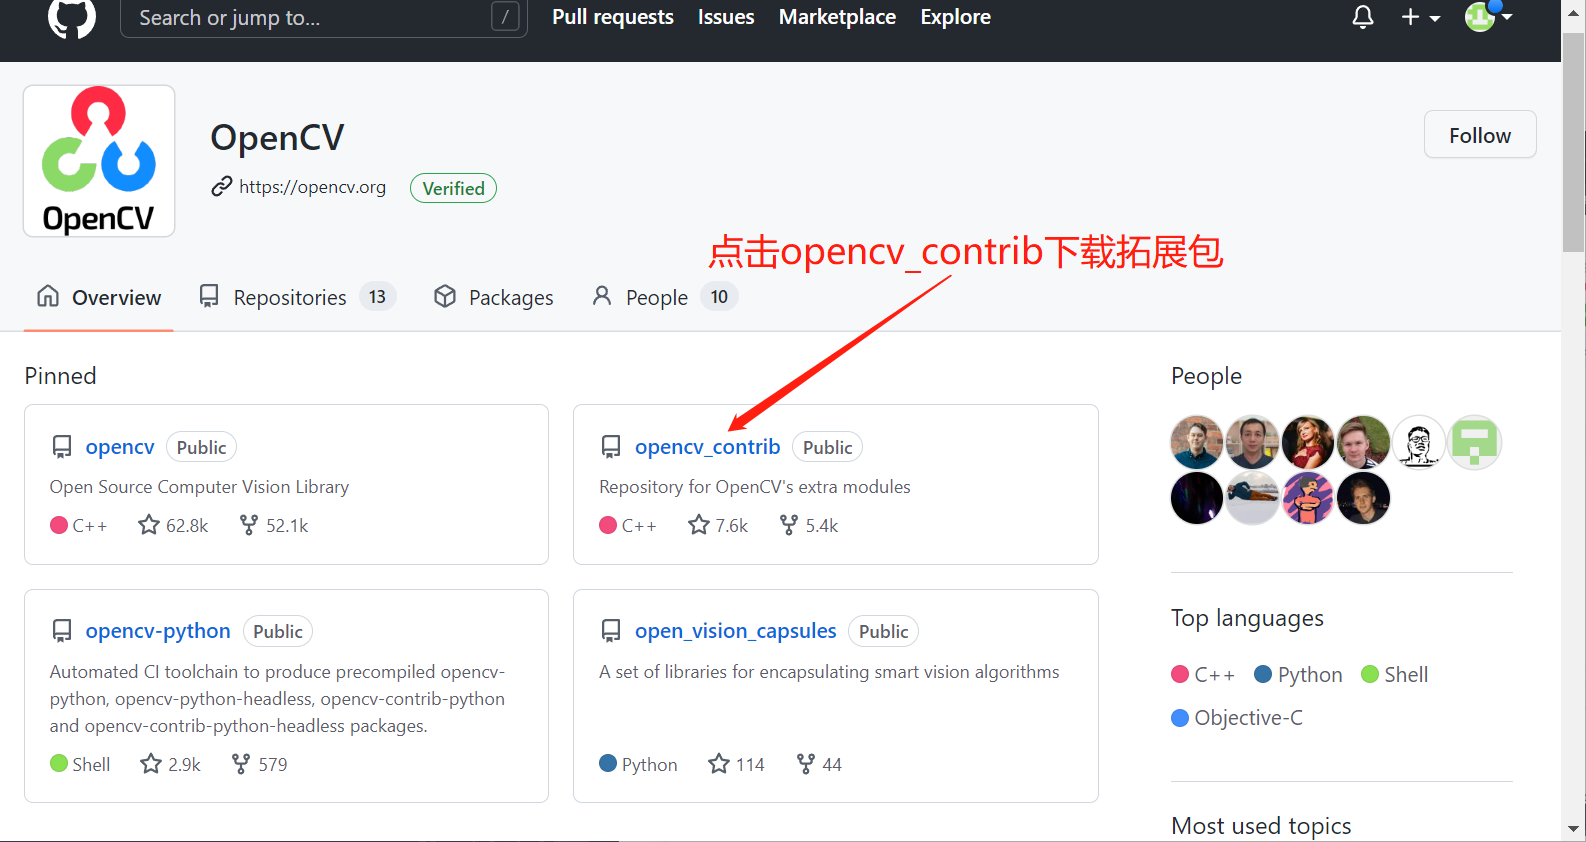
Task: View open_vision_capsules stargazers 114
Action: (x=736, y=764)
